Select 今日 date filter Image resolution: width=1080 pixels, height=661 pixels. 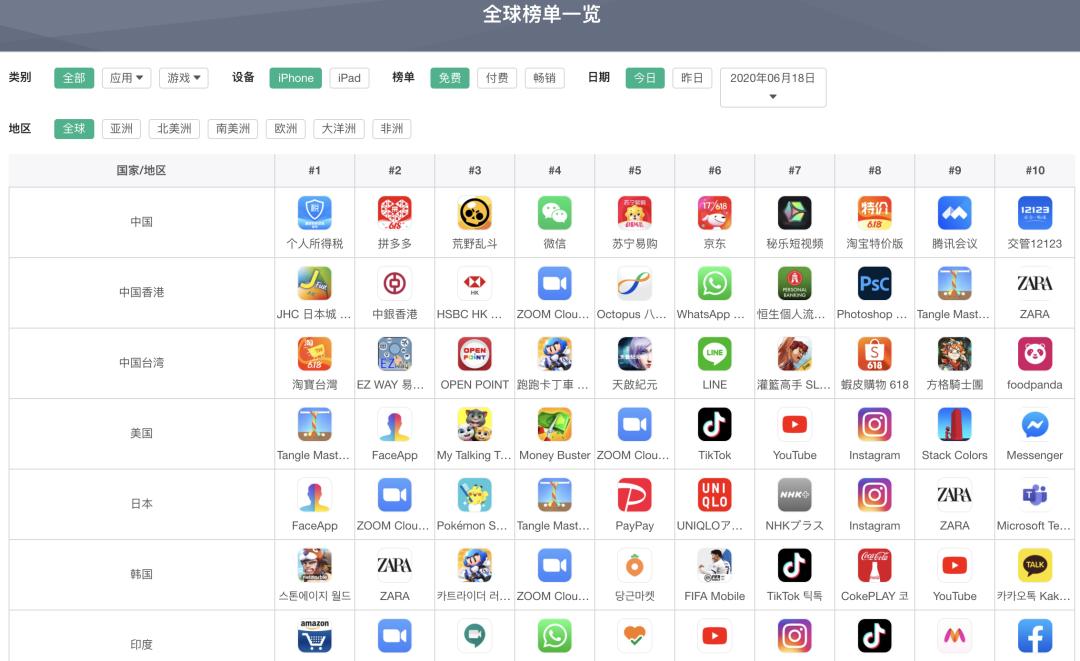coord(645,78)
